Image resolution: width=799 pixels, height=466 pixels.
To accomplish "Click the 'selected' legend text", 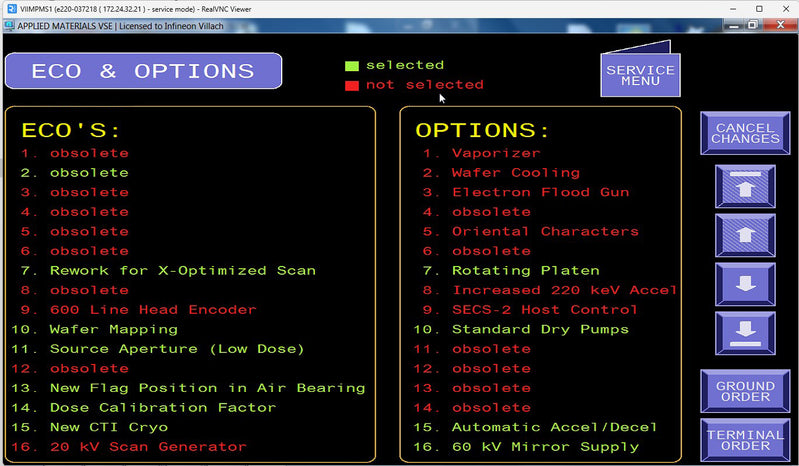I will (405, 65).
